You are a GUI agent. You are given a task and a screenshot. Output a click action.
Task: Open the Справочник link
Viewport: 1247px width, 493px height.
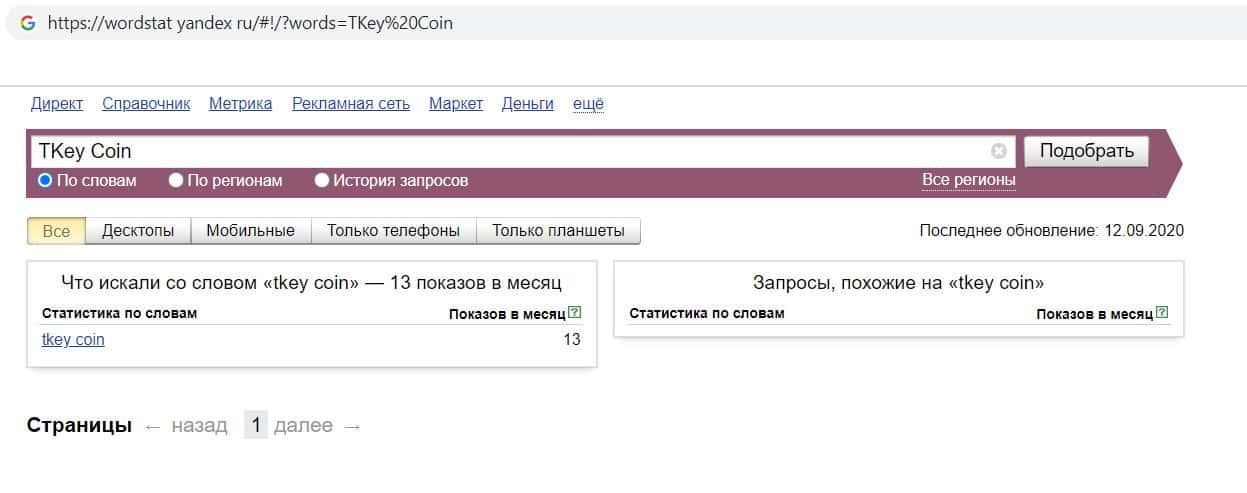click(x=146, y=104)
